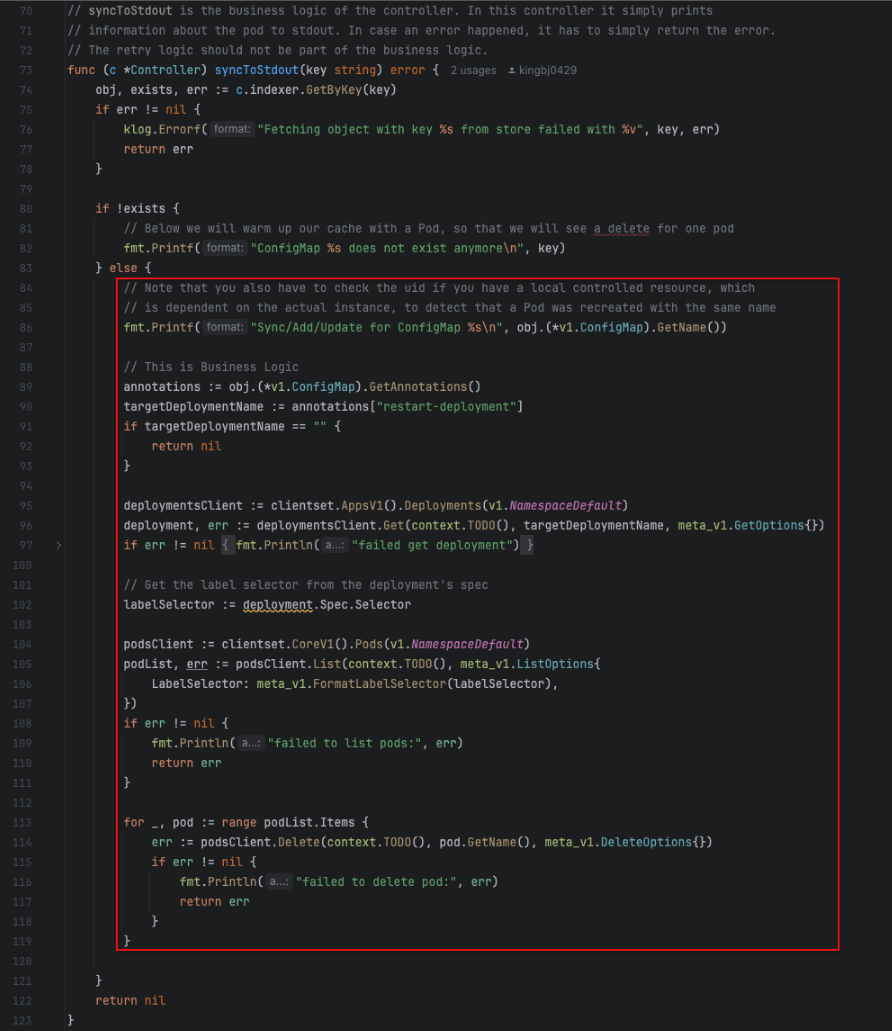Click 'podList' declaration on line 105
The width and height of the screenshot is (892, 1031).
click(x=148, y=664)
